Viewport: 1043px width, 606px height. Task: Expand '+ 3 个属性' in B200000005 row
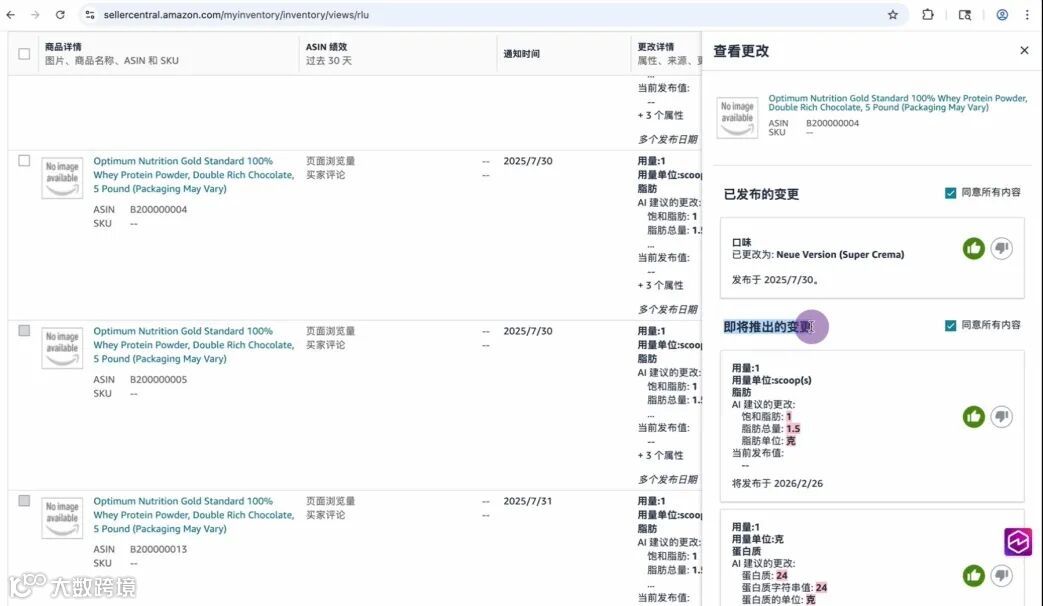coord(661,456)
